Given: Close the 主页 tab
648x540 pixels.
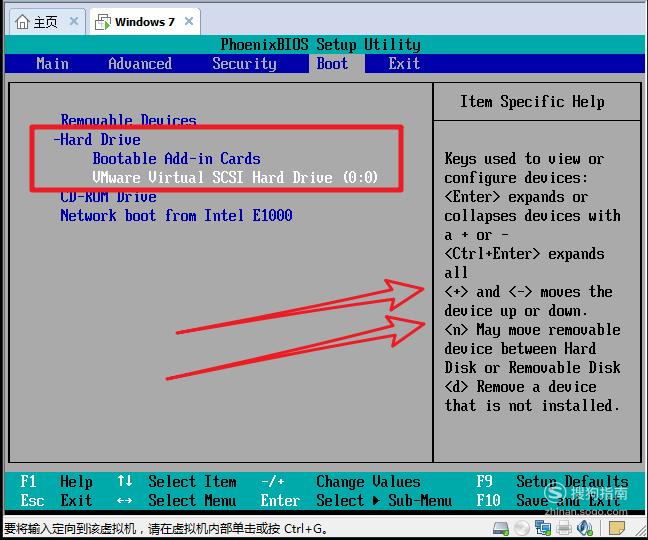Looking at the screenshot, I should pyautogui.click(x=74, y=21).
